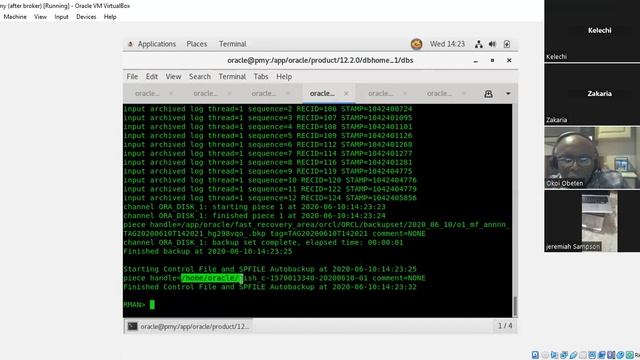
Task: Open VirtualBox Machine menu
Action: click(15, 17)
